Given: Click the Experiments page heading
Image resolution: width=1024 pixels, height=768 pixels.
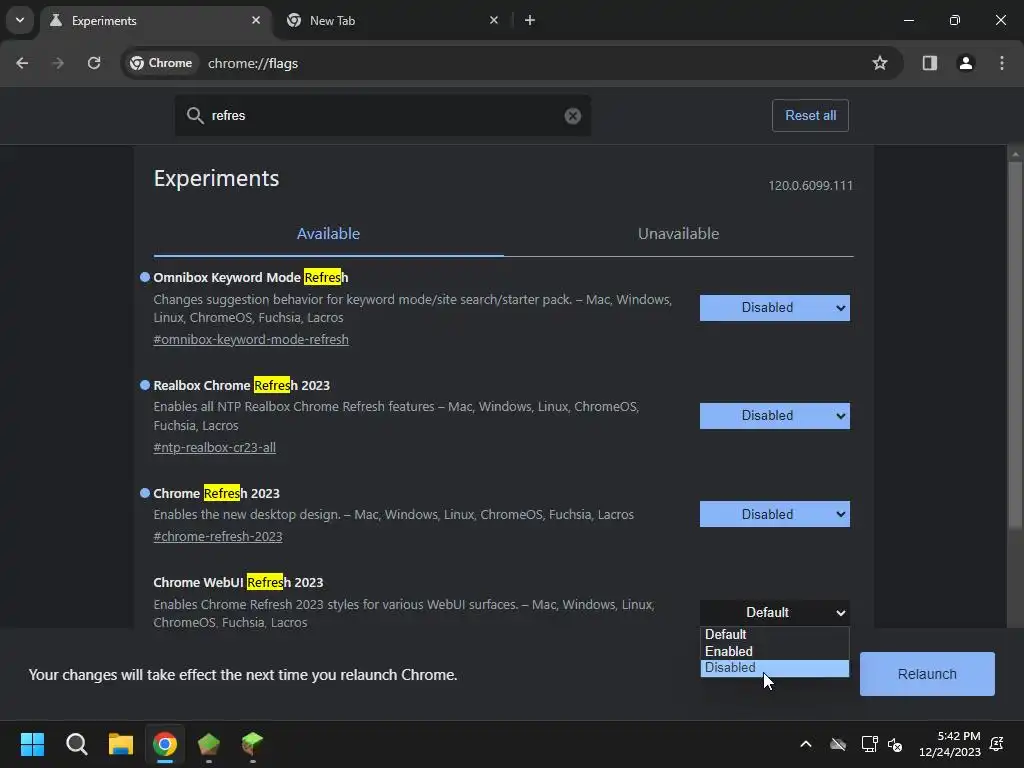Looking at the screenshot, I should (x=216, y=178).
